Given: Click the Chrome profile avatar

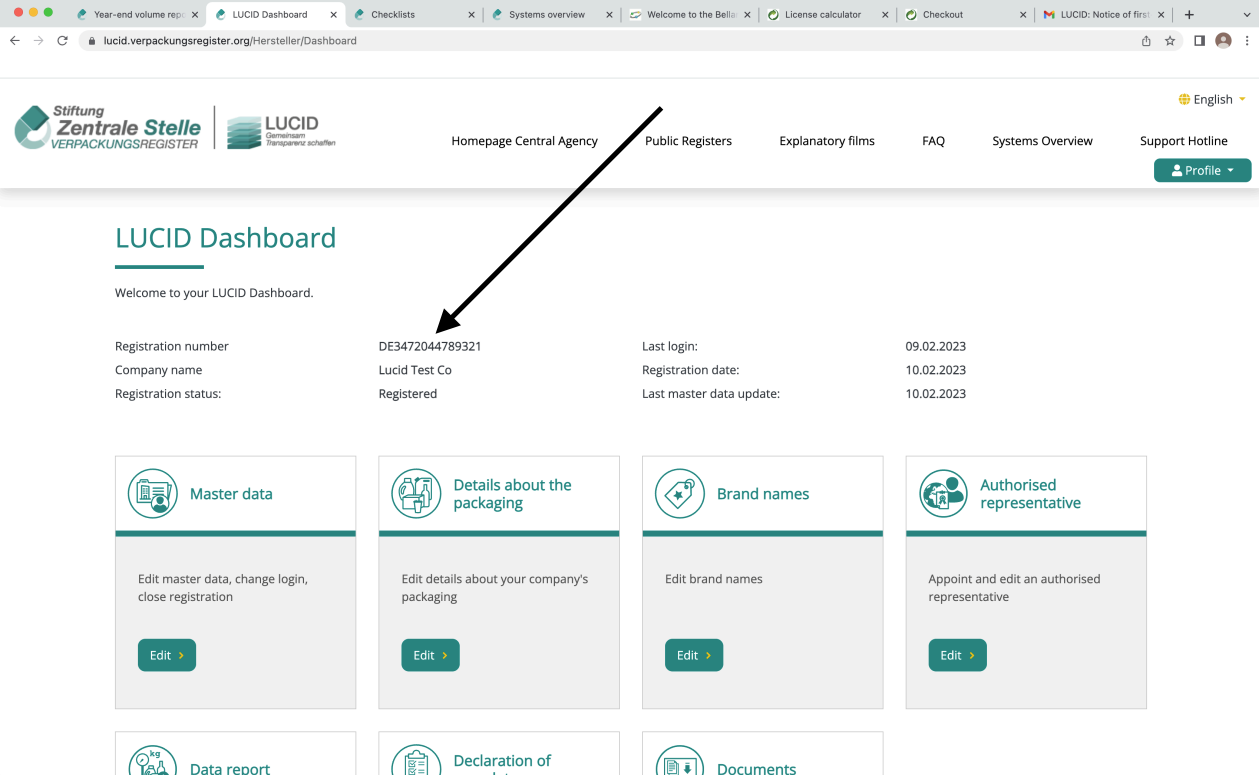Looking at the screenshot, I should (1223, 41).
